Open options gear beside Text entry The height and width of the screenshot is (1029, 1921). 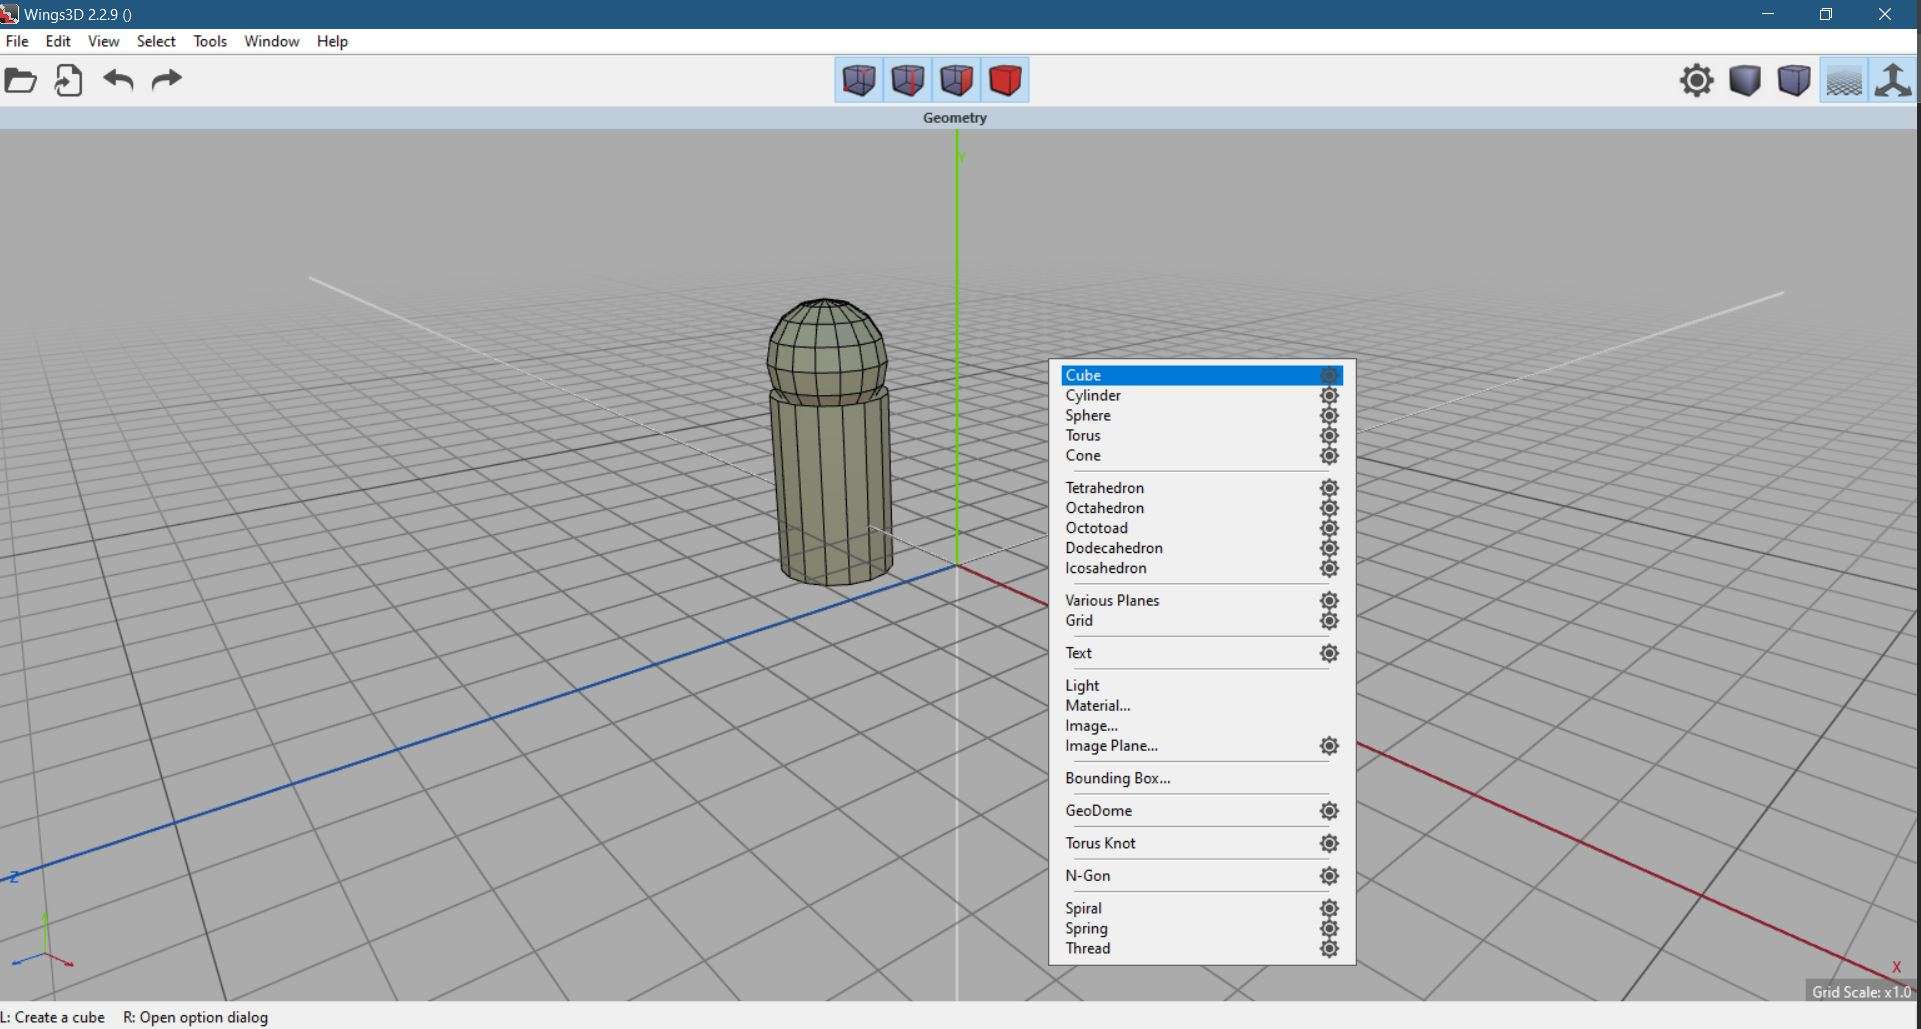point(1329,654)
